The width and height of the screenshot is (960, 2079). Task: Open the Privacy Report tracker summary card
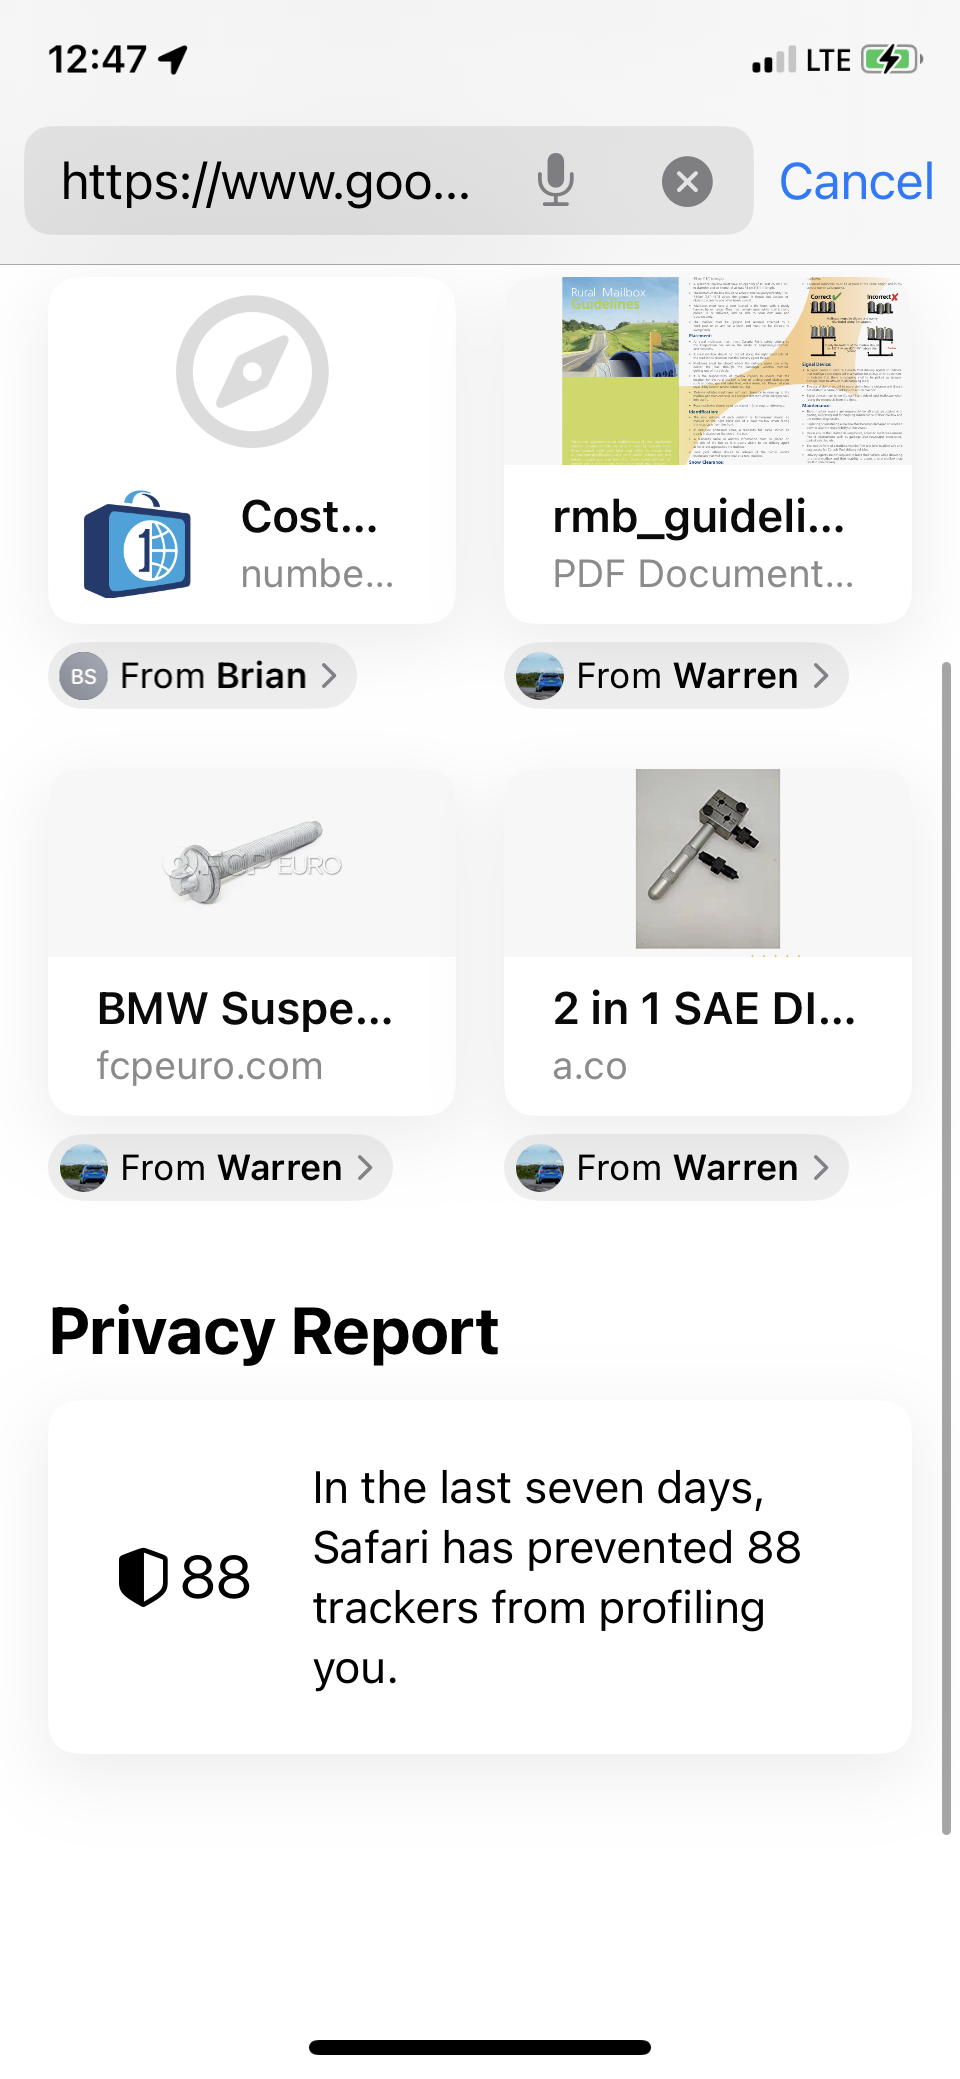[480, 1577]
